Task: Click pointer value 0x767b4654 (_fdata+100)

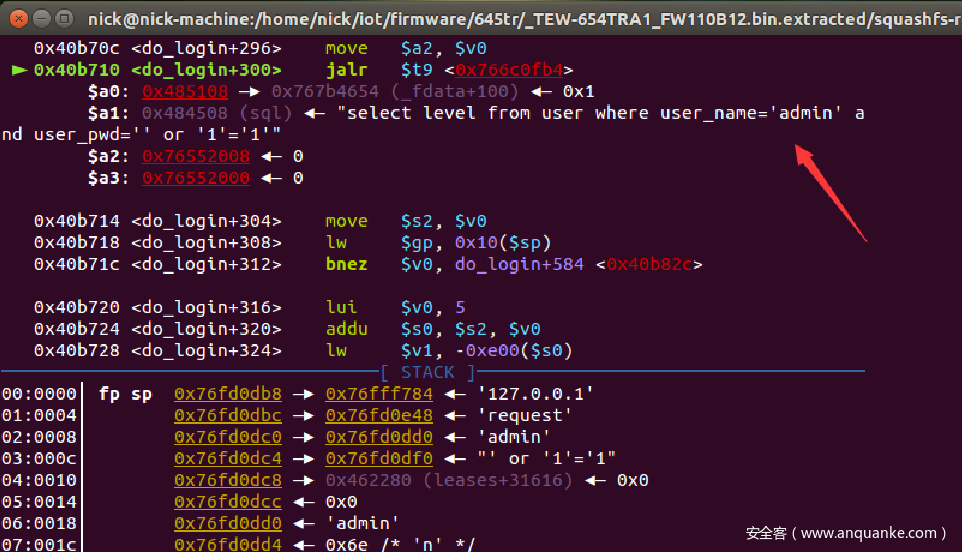Action: 395,91
